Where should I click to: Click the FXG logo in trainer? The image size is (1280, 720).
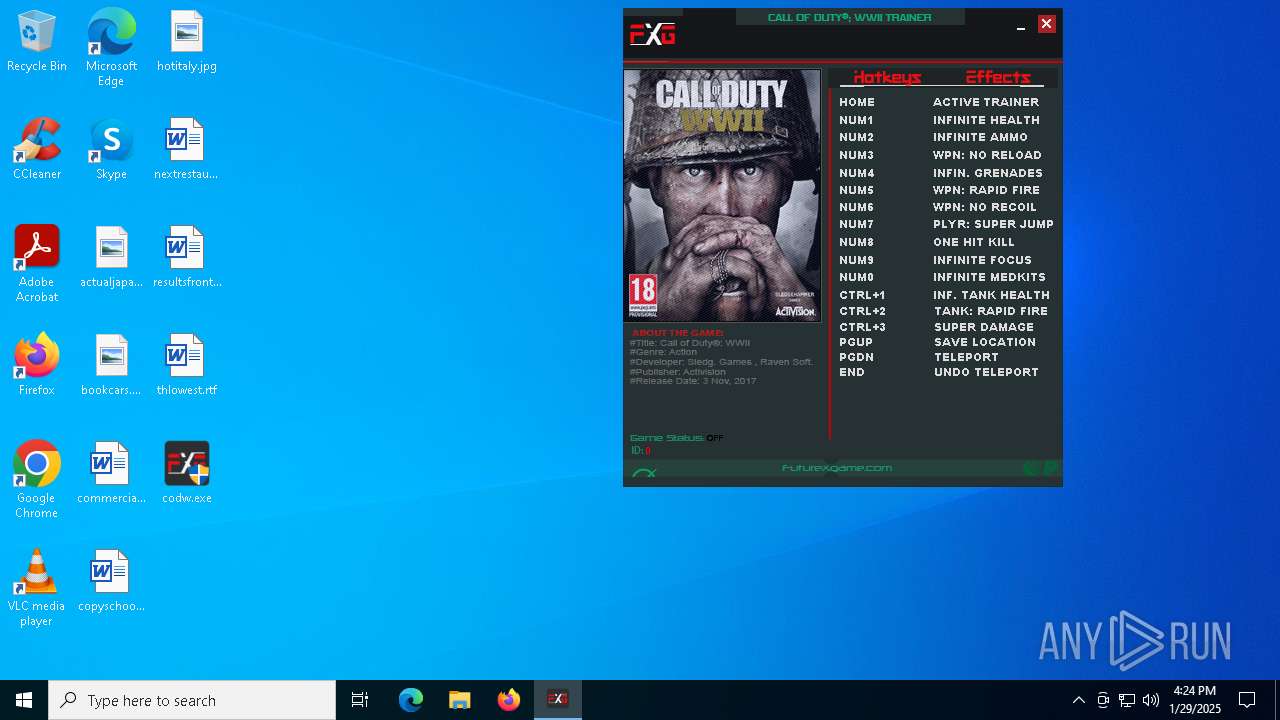click(x=652, y=35)
